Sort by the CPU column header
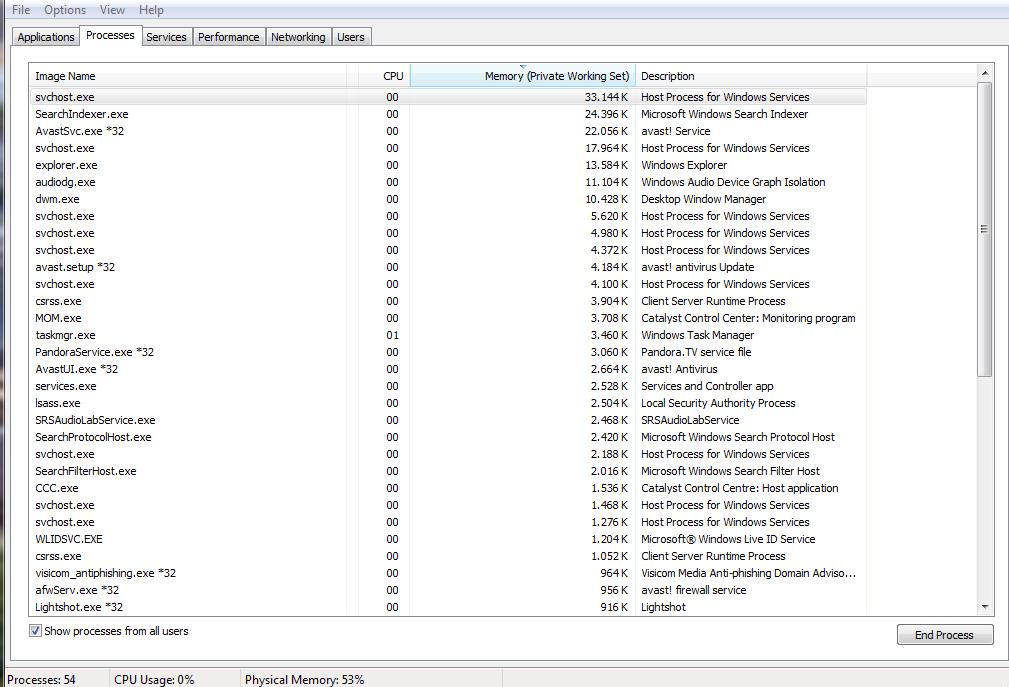This screenshot has height=687, width=1009. tap(384, 76)
